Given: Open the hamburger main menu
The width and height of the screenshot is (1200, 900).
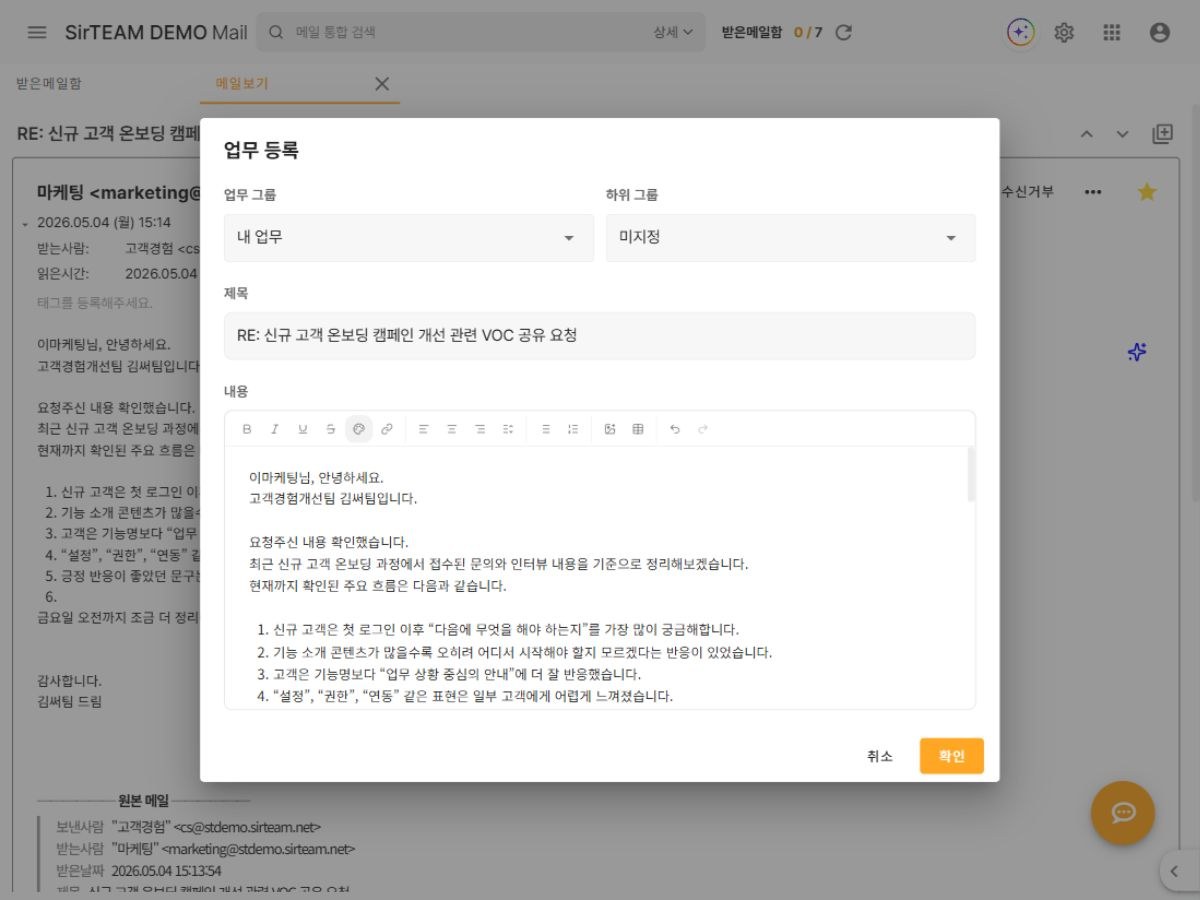Looking at the screenshot, I should coord(37,32).
